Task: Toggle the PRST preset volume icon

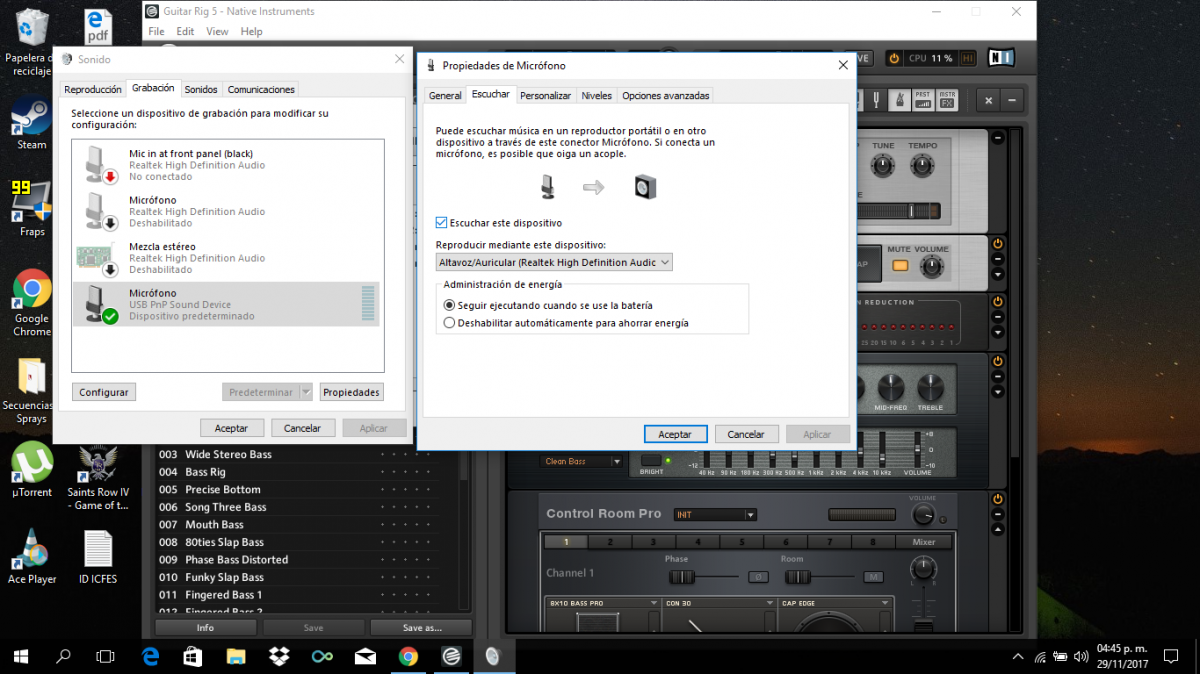Action: point(922,100)
